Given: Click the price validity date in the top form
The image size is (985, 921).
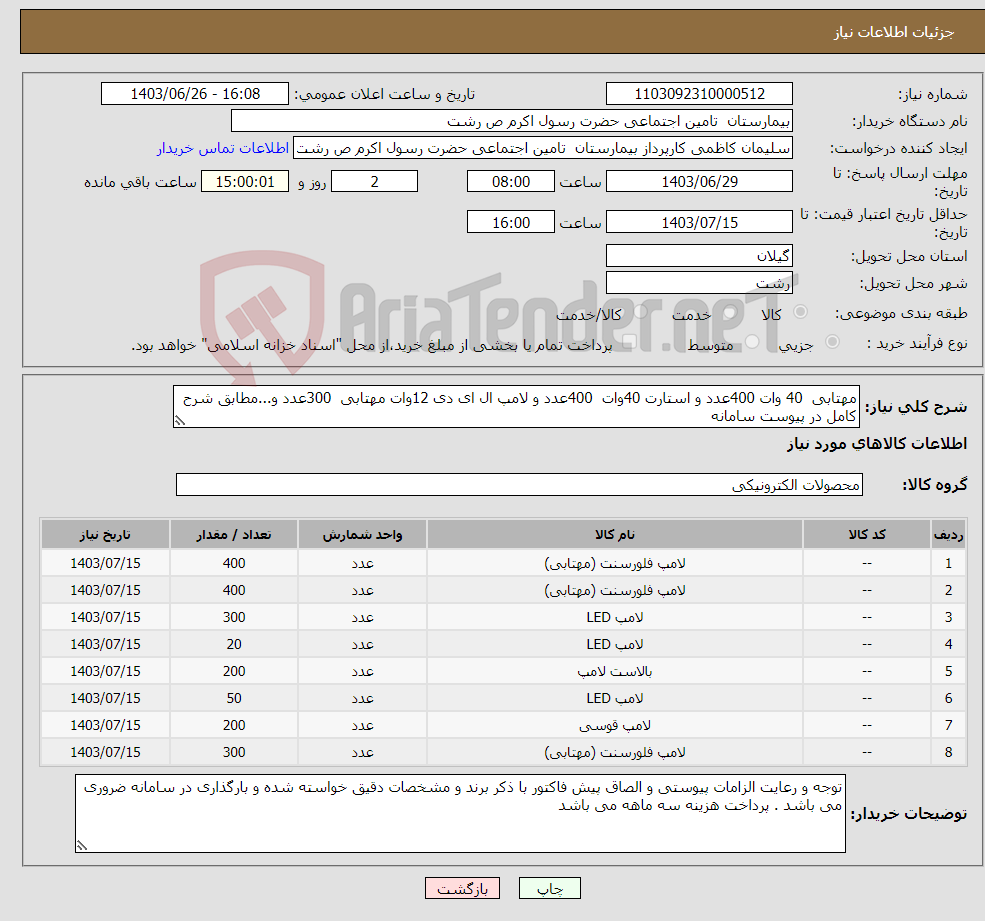Looking at the screenshot, I should coord(699,222).
